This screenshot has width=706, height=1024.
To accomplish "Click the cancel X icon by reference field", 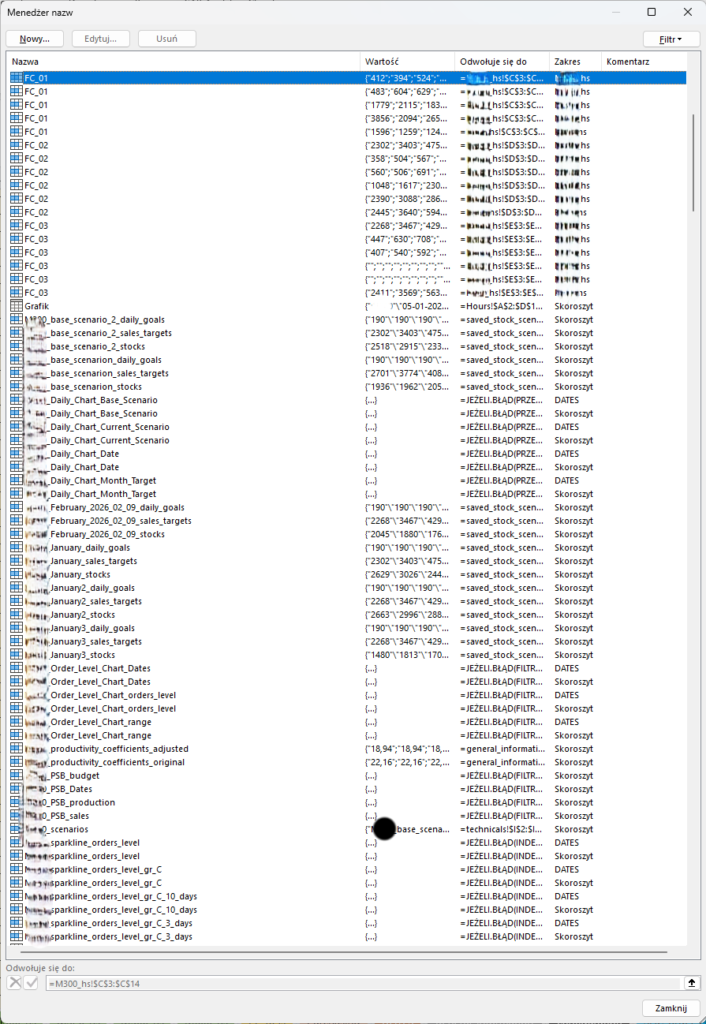I will 14,982.
